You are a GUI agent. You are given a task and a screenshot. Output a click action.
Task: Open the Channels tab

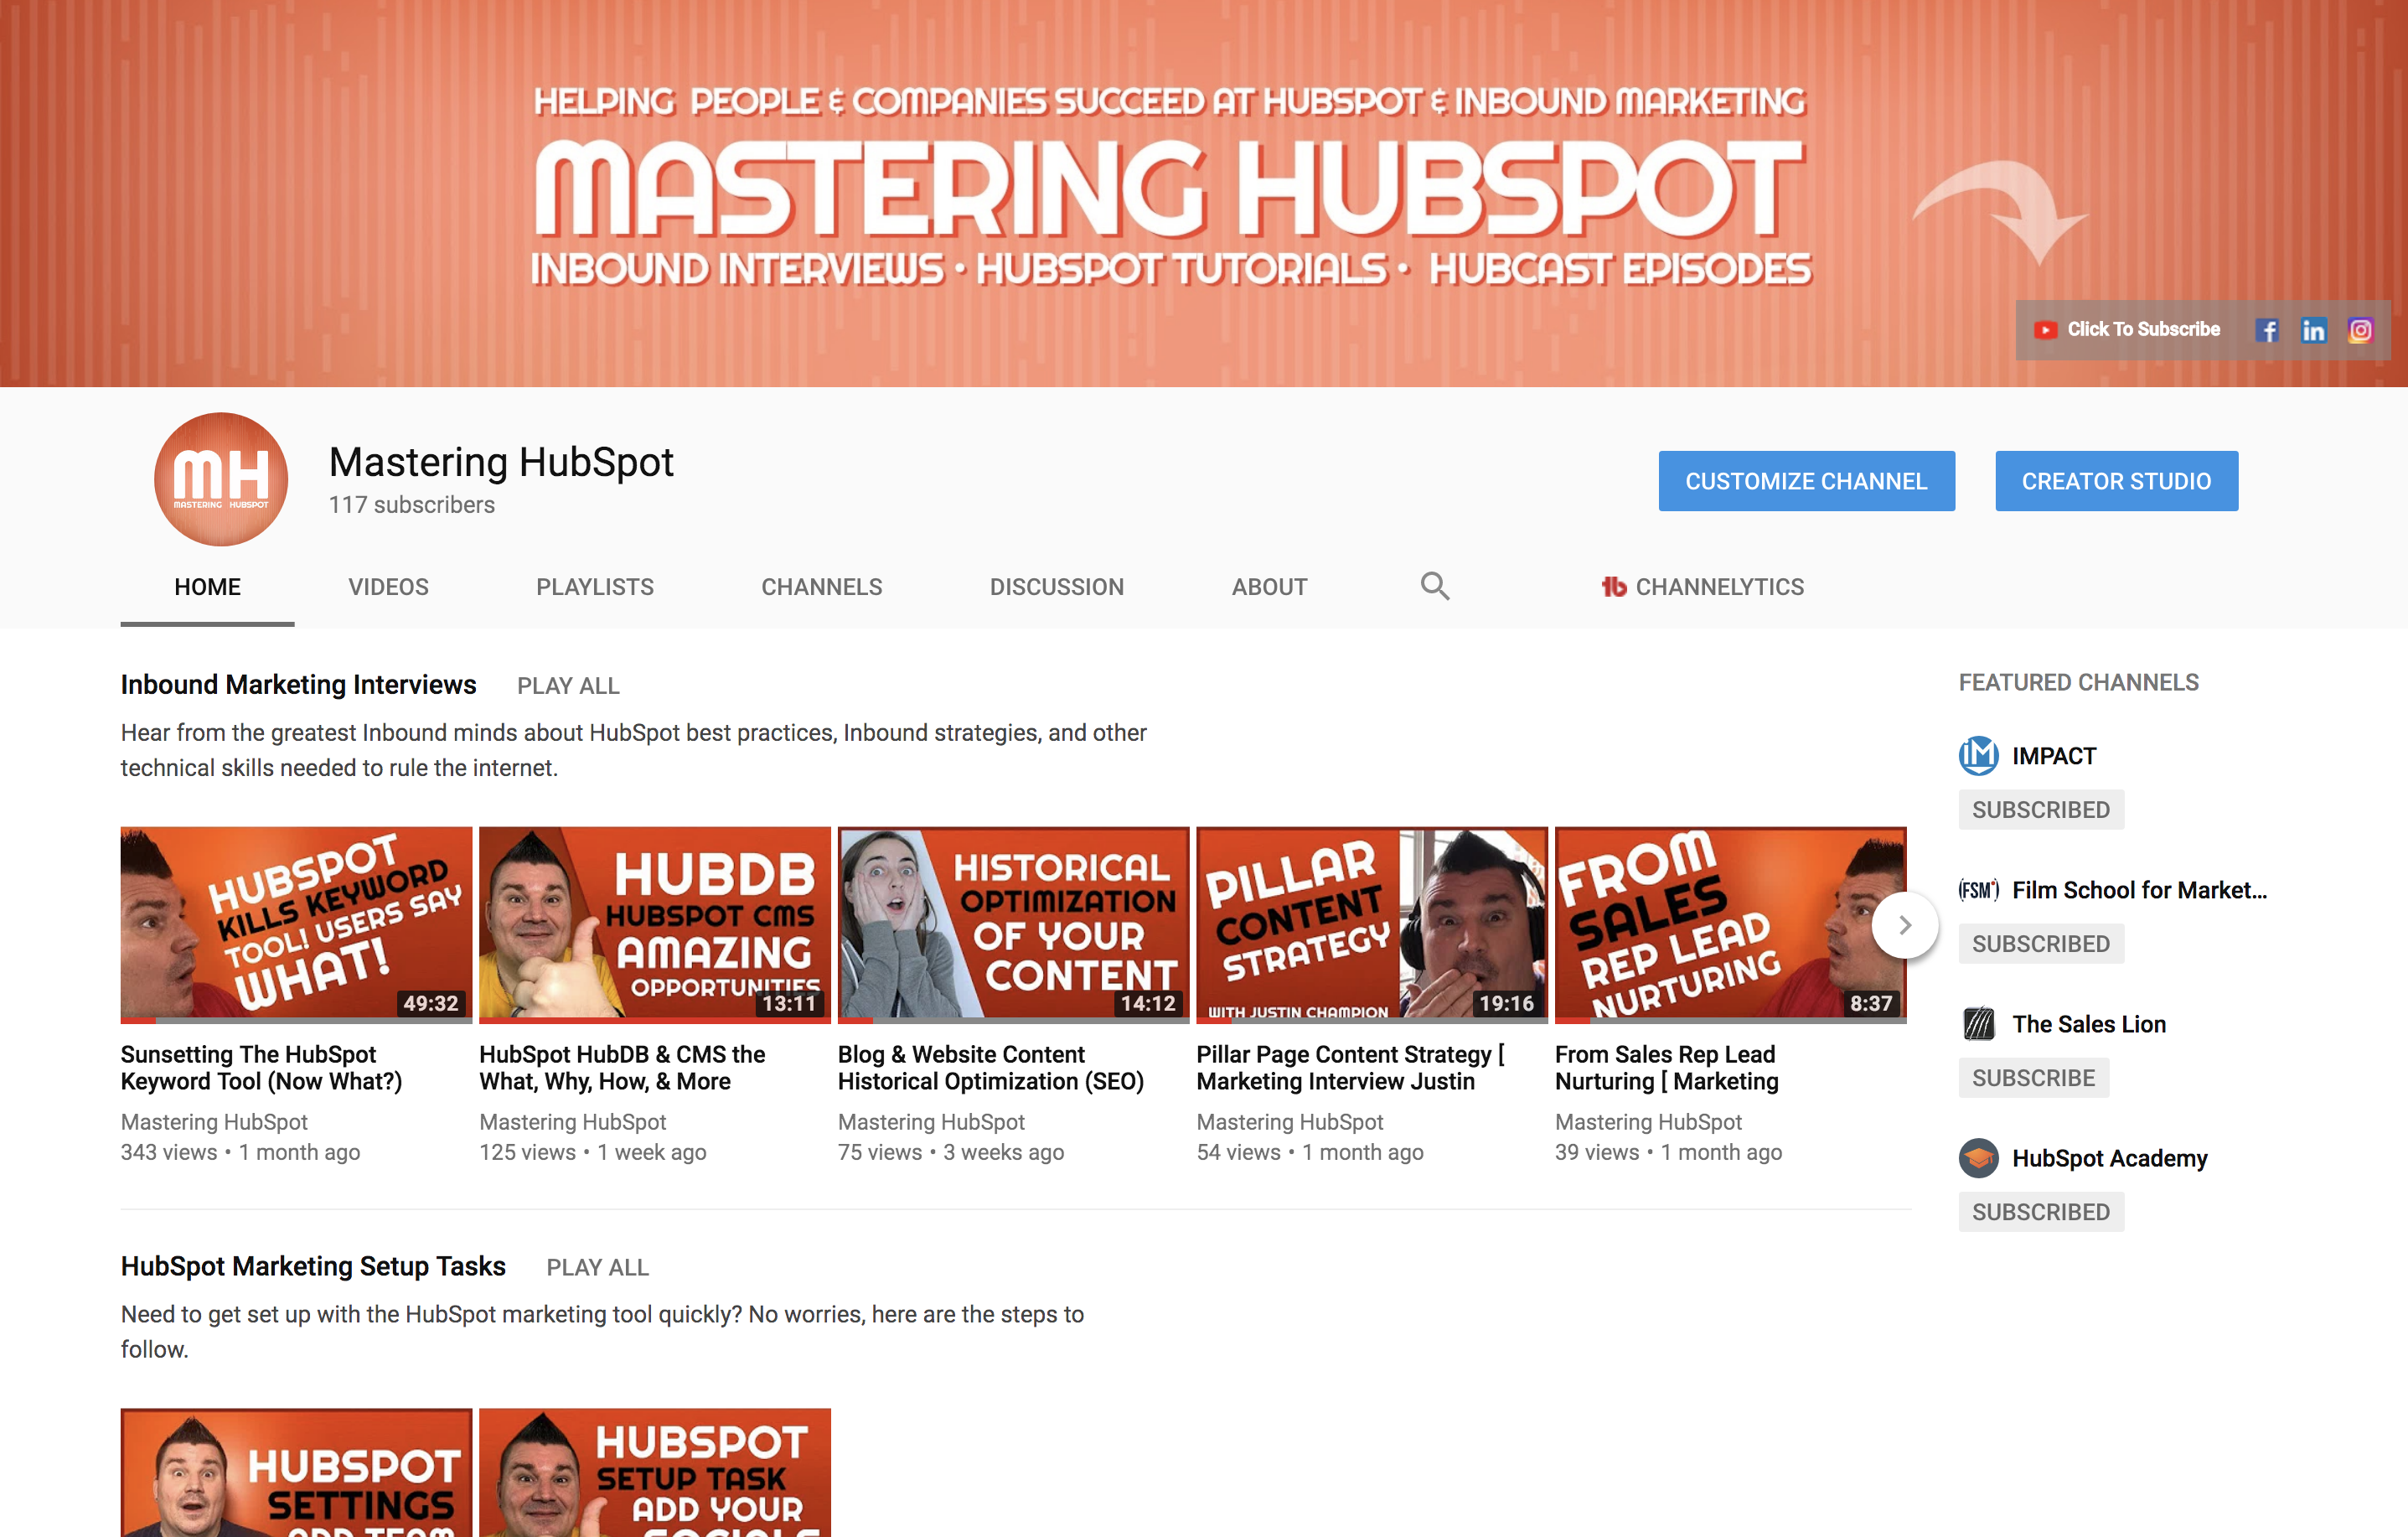[x=821, y=587]
